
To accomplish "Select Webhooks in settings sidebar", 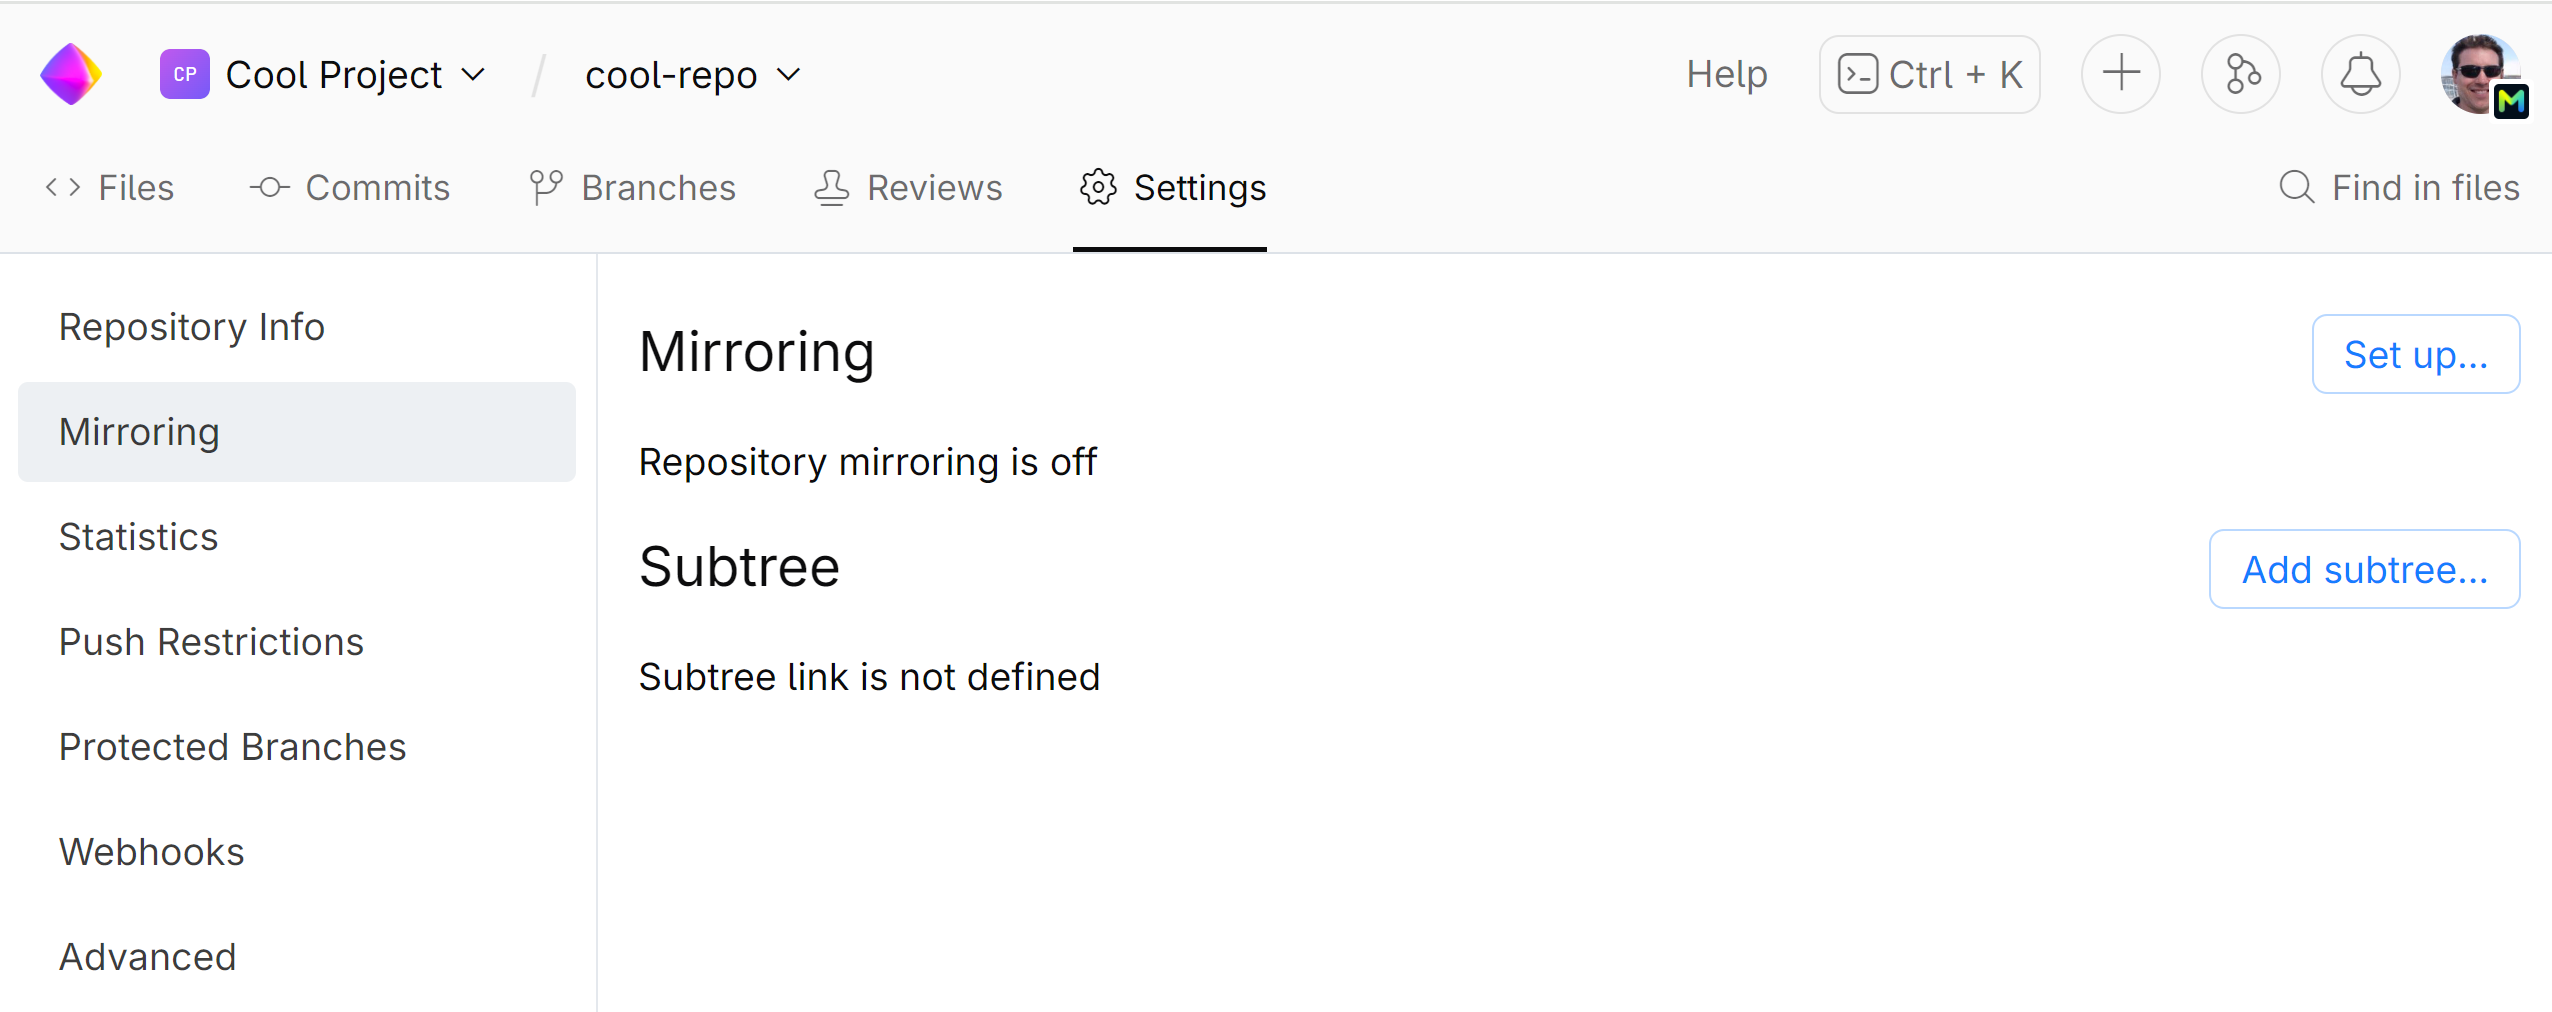I will pos(152,852).
